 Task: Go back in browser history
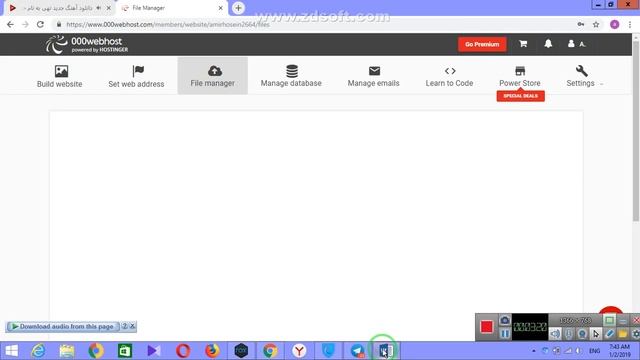10,24
